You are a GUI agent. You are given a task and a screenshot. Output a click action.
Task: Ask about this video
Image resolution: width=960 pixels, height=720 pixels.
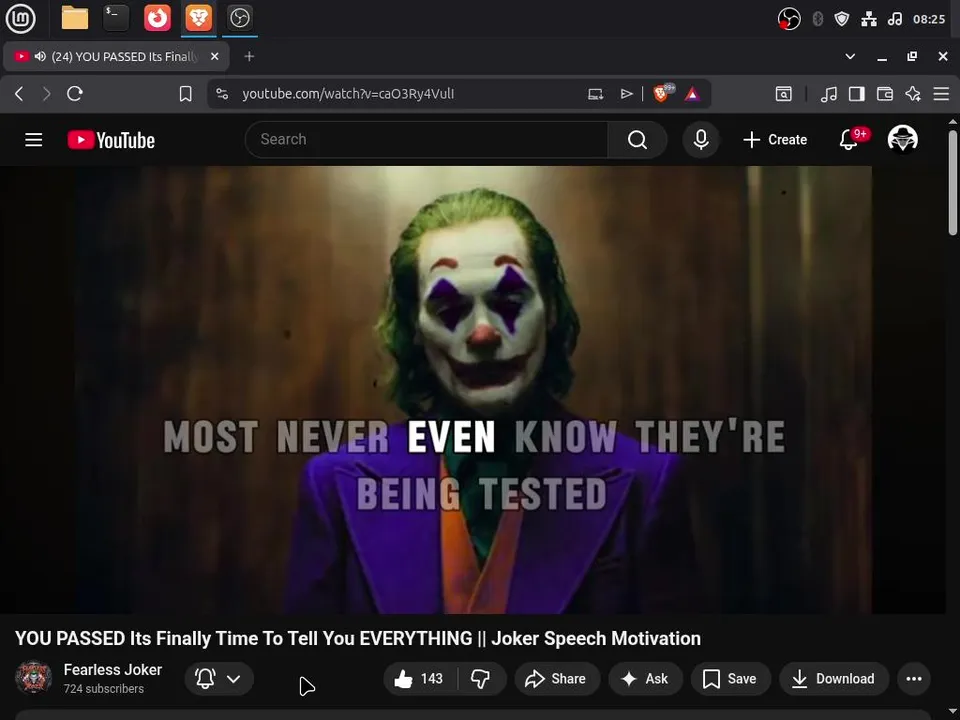tap(645, 678)
